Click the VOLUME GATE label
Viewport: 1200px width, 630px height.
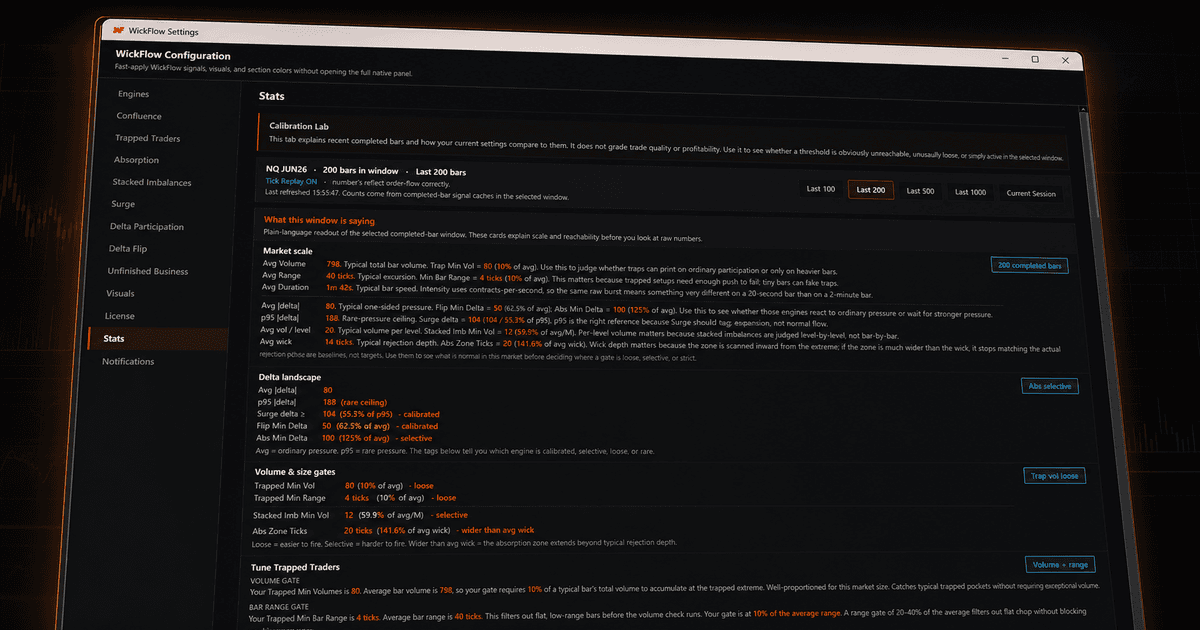tap(274, 580)
